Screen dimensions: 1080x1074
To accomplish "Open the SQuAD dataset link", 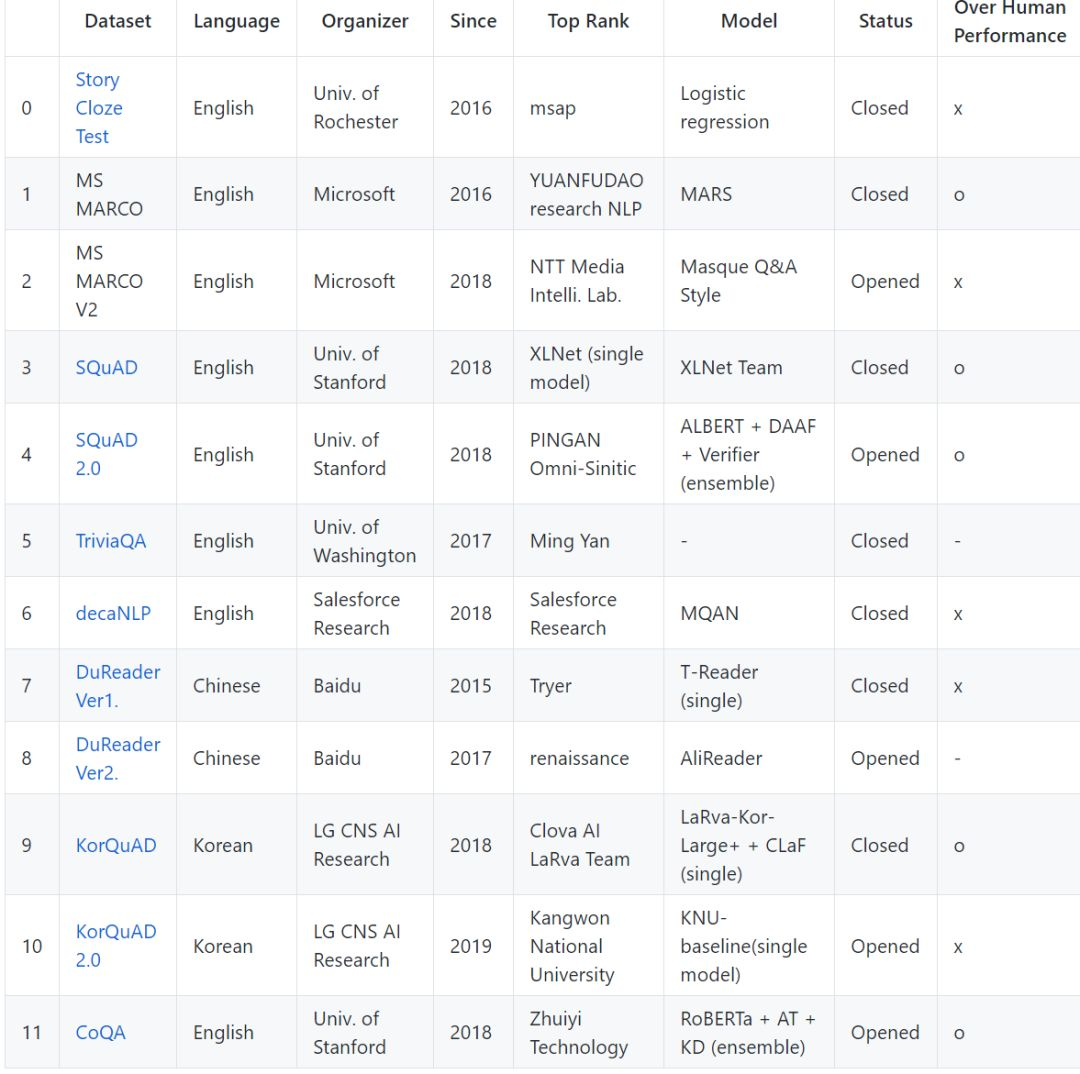I will point(106,367).
